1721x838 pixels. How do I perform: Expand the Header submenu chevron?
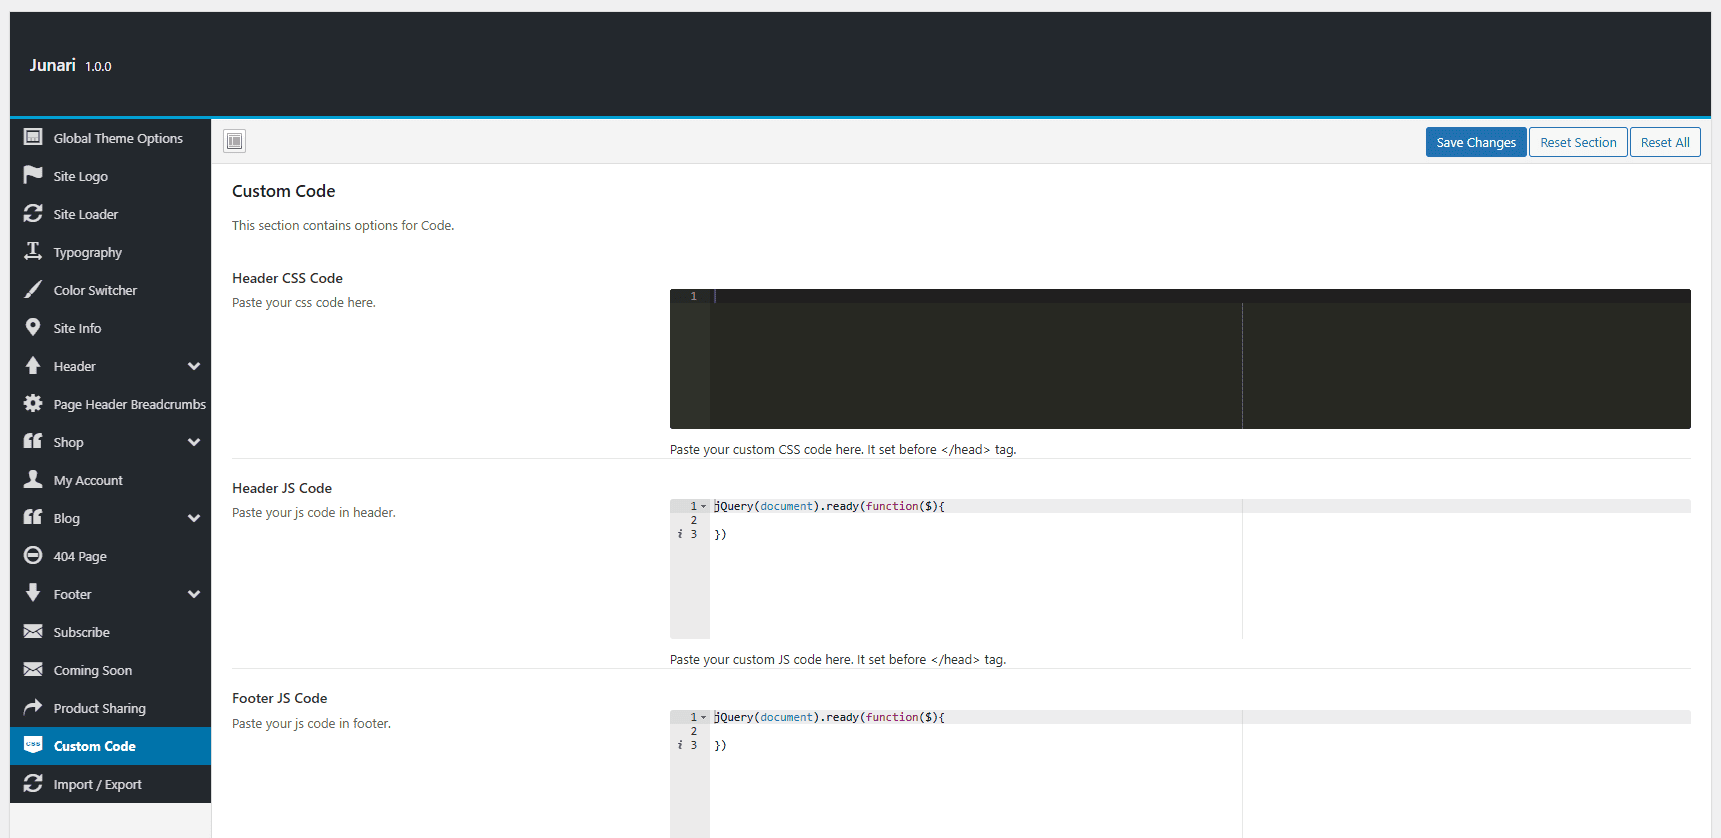[194, 366]
